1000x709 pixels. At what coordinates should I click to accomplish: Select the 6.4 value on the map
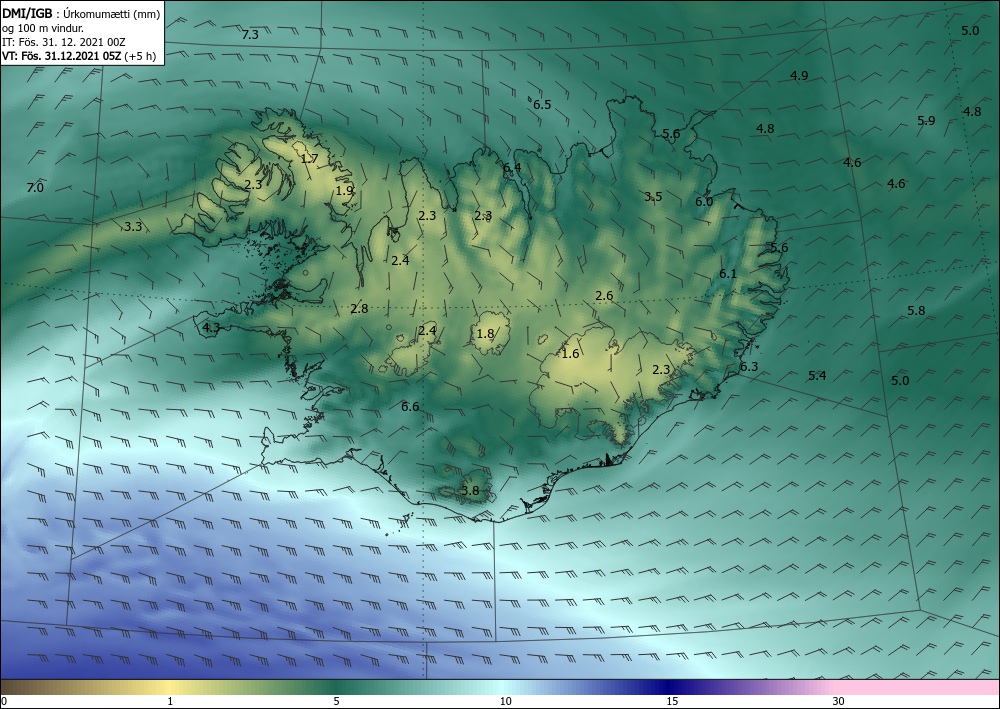[x=512, y=167]
